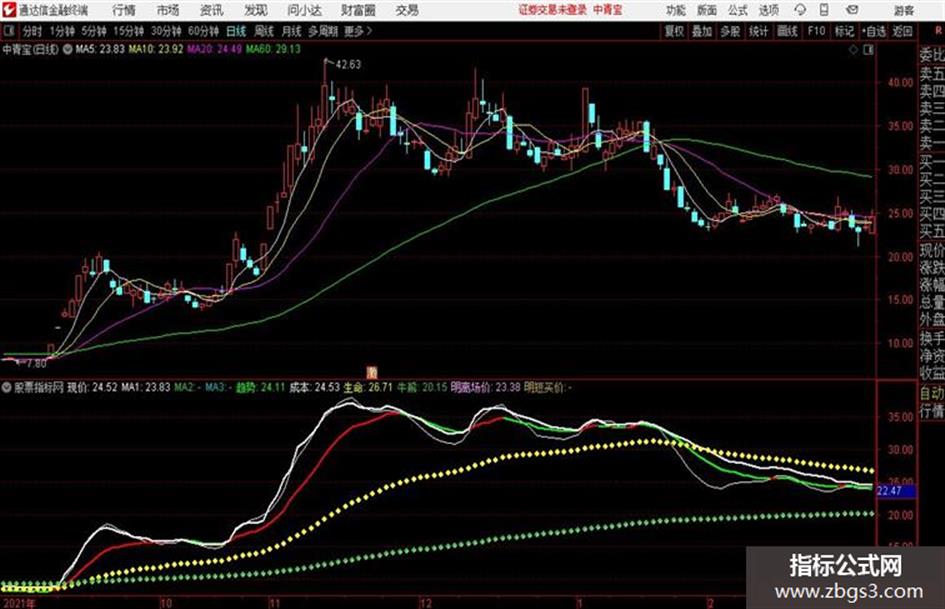Add to watchlist with 自选 button
Viewport: 945px width, 609px height.
click(x=874, y=31)
